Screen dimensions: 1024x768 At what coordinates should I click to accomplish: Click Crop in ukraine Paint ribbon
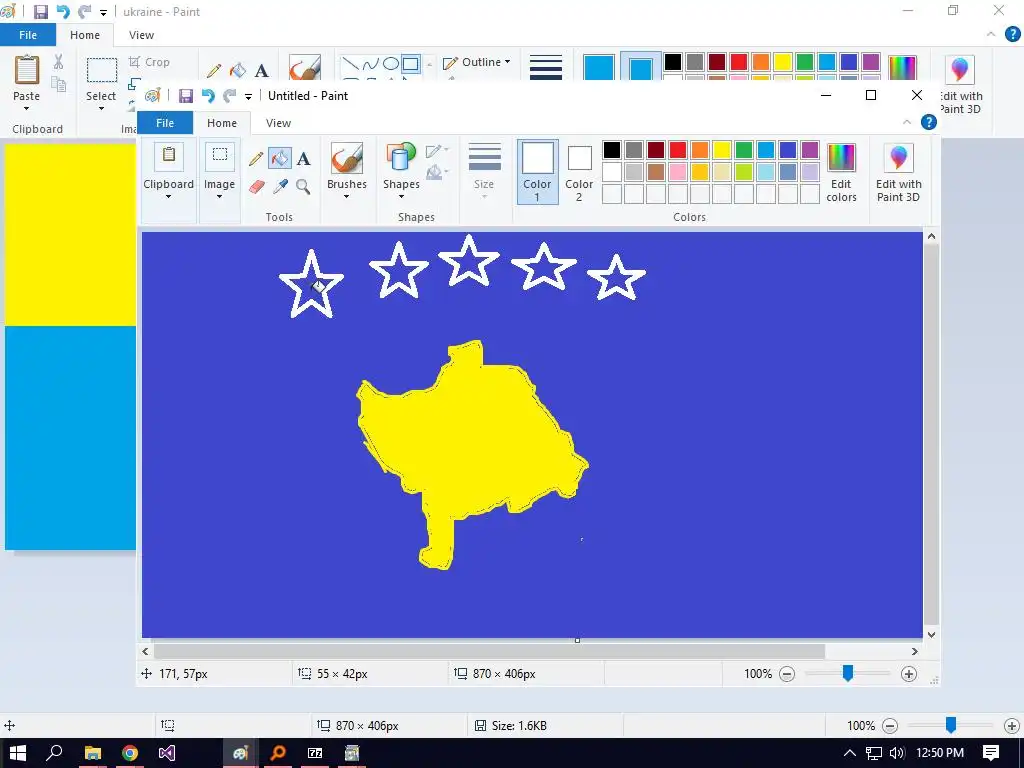point(150,62)
